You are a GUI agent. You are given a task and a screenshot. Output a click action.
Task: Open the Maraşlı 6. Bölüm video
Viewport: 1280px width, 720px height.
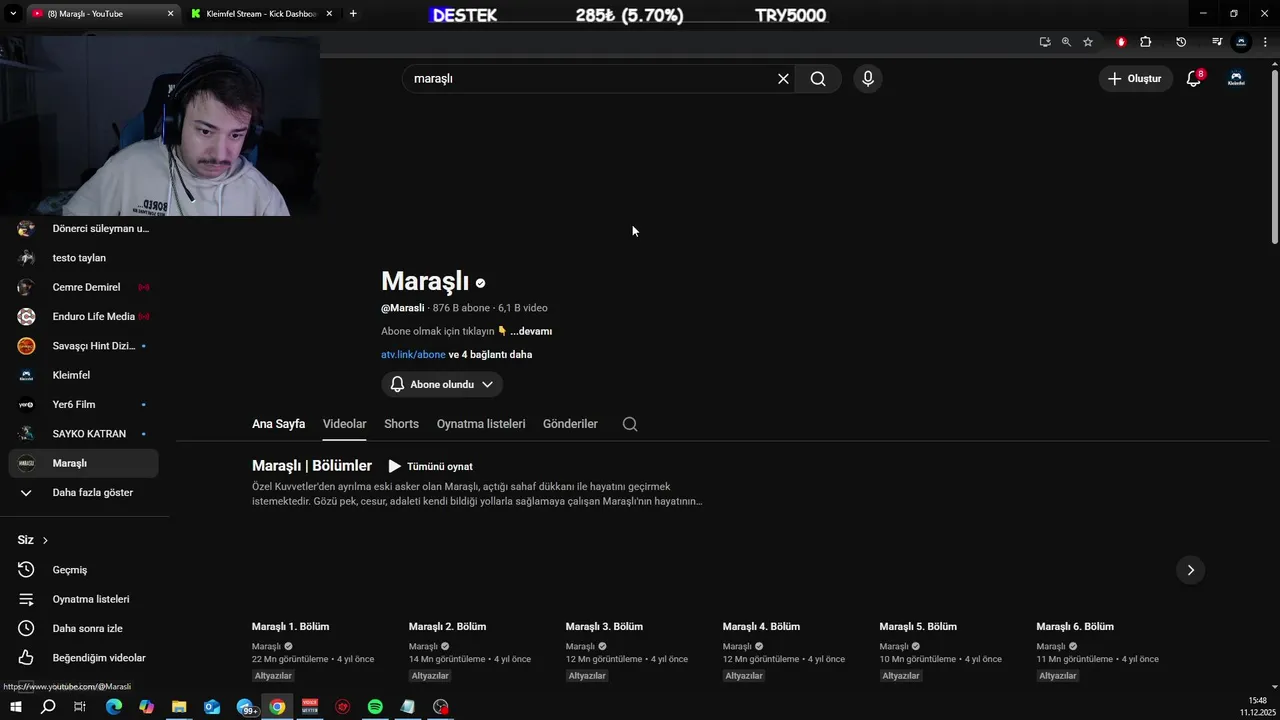point(1075,627)
